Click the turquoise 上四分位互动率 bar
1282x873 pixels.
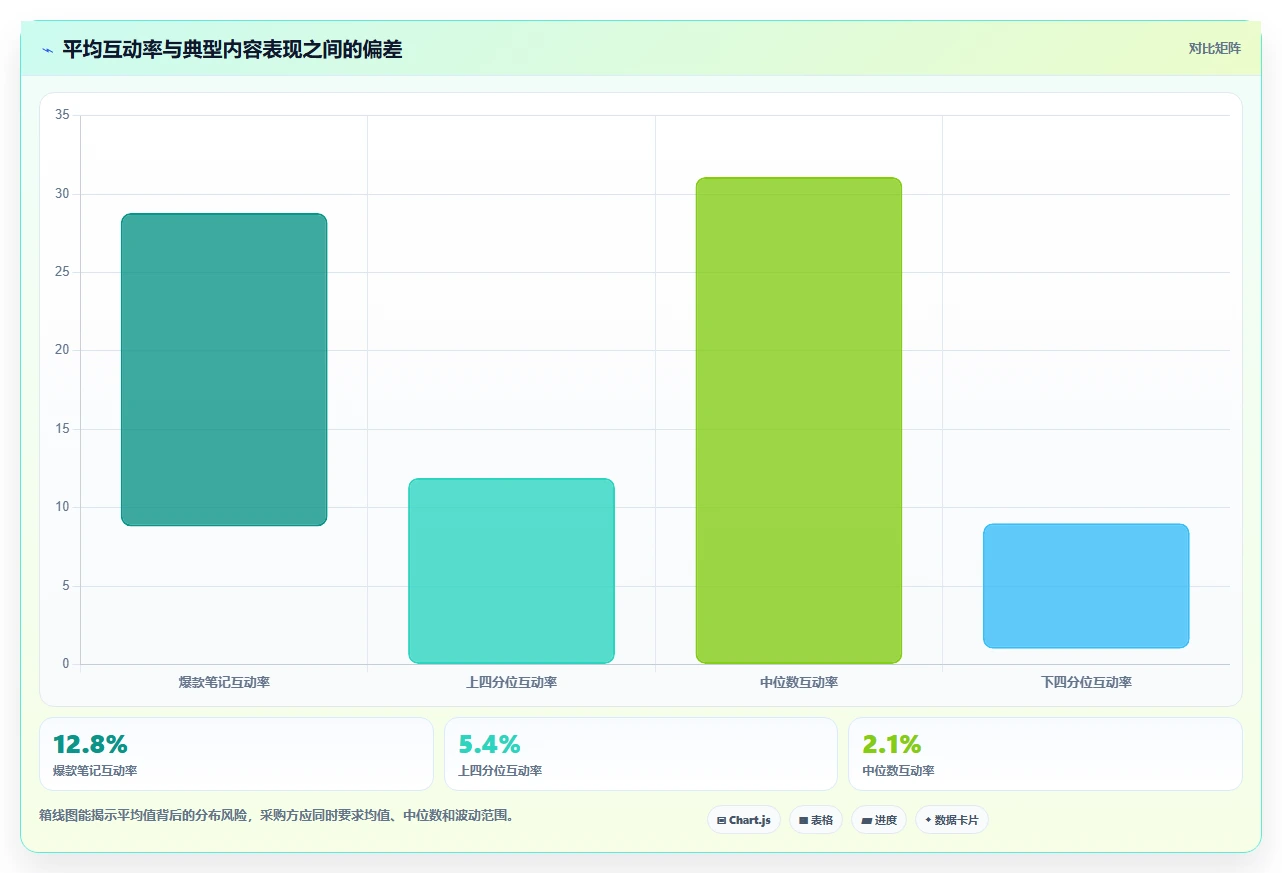pyautogui.click(x=511, y=571)
